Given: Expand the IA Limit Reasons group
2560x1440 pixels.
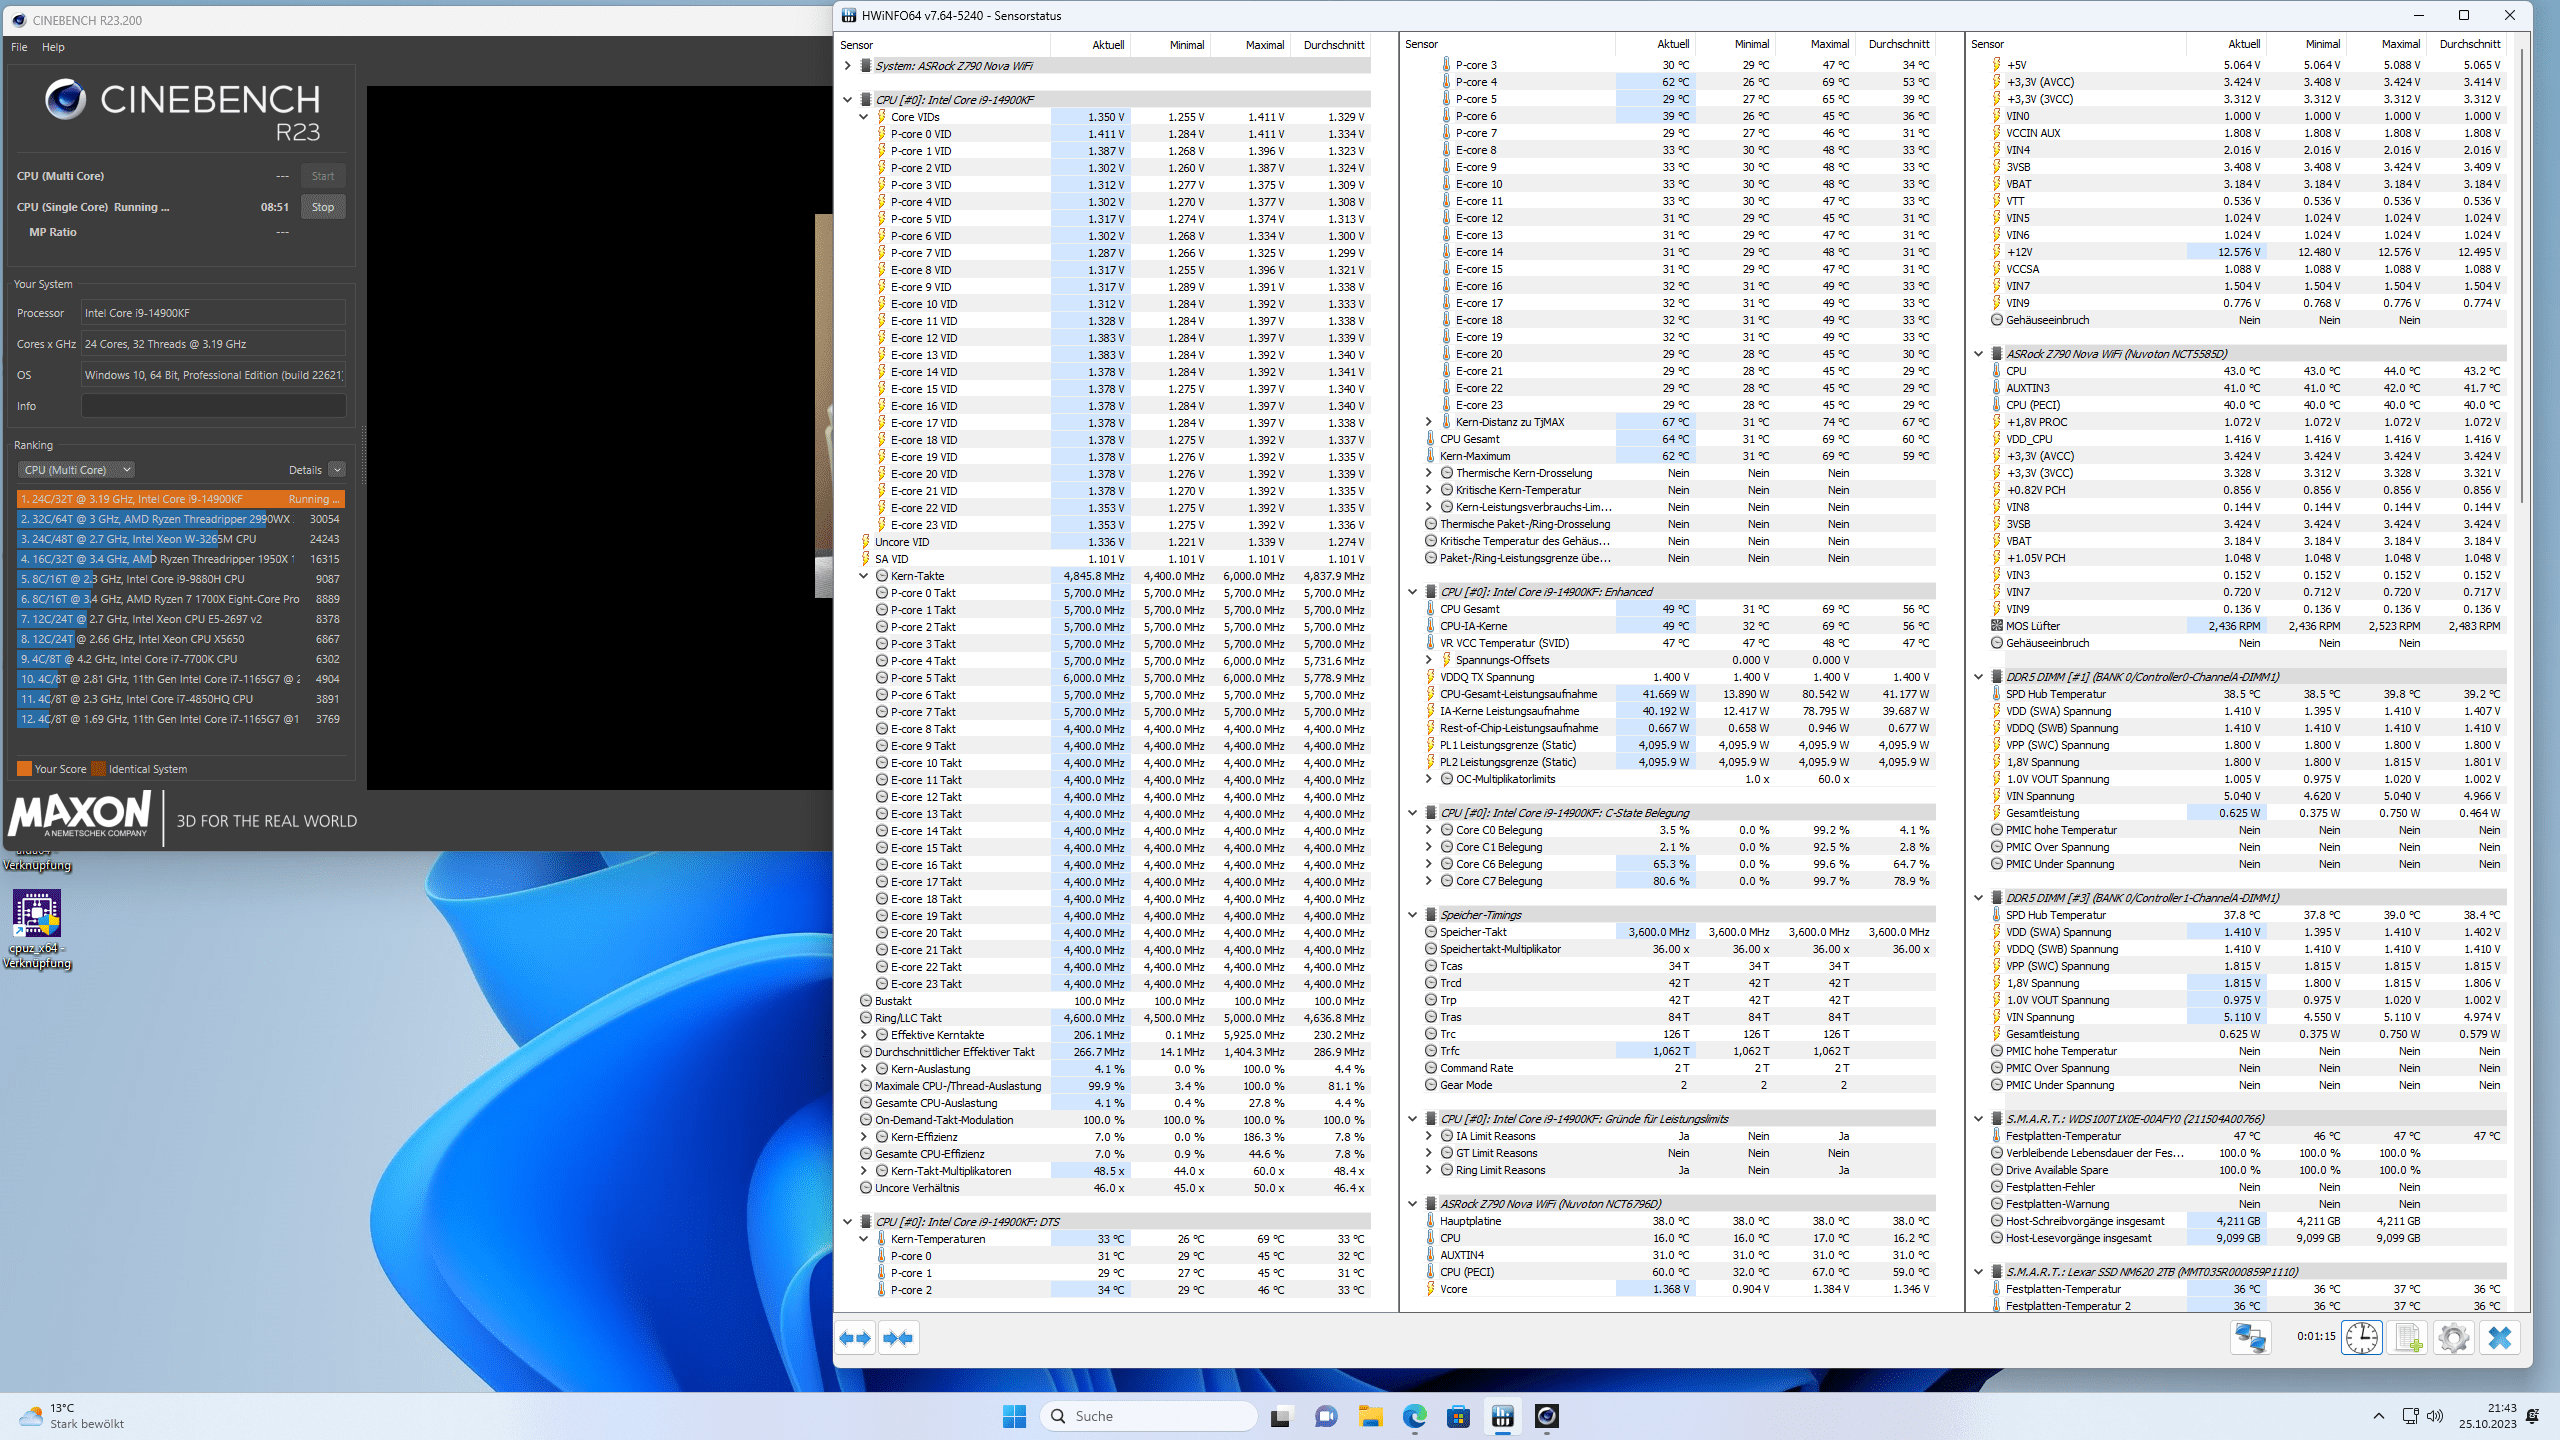Looking at the screenshot, I should (x=1429, y=1136).
